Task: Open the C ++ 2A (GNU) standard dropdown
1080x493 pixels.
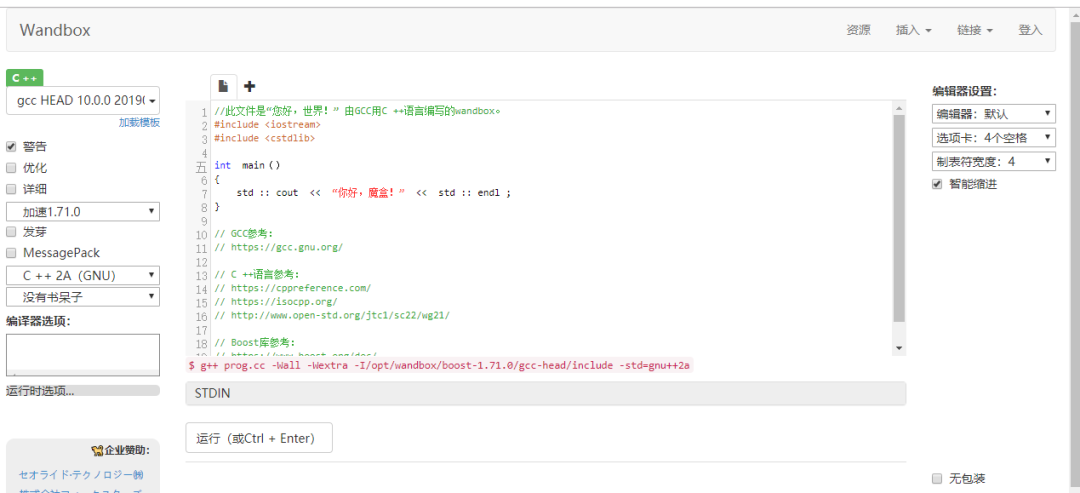Action: click(83, 275)
